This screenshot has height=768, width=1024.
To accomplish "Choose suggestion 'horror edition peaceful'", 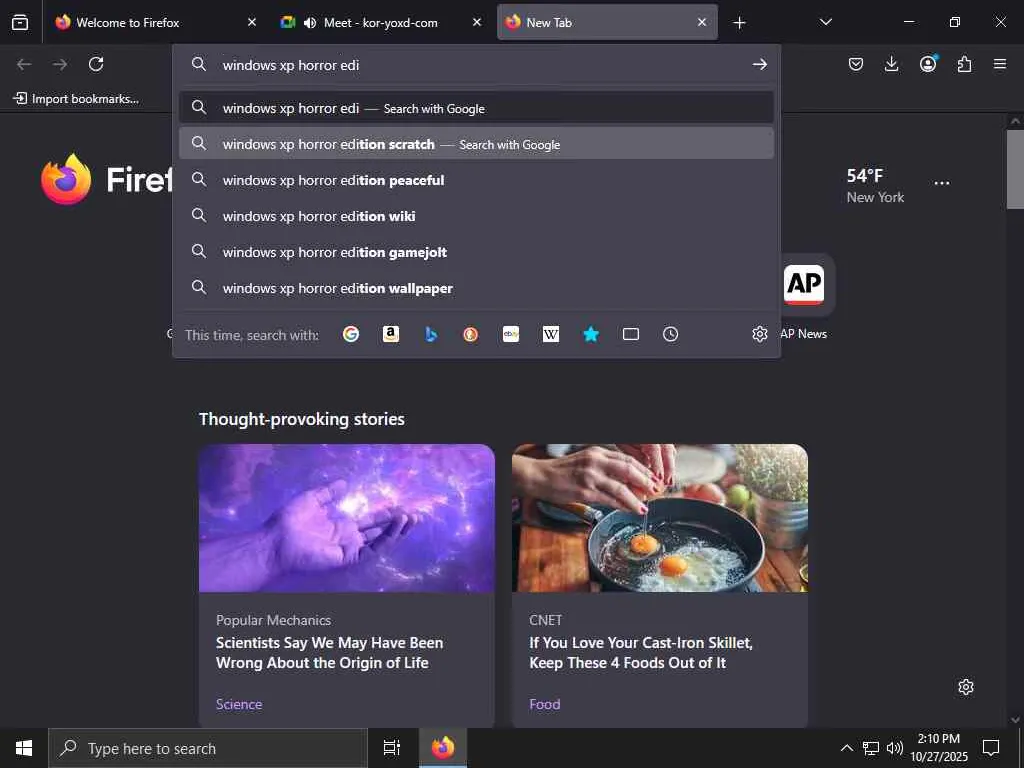I will [476, 180].
